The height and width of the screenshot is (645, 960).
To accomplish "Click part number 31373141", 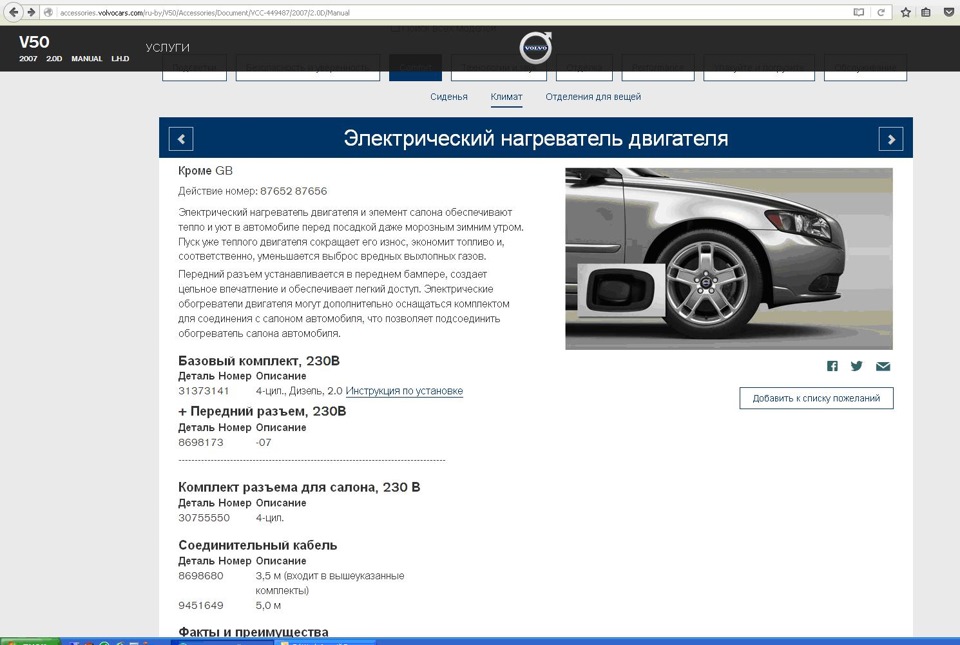I will tap(204, 391).
